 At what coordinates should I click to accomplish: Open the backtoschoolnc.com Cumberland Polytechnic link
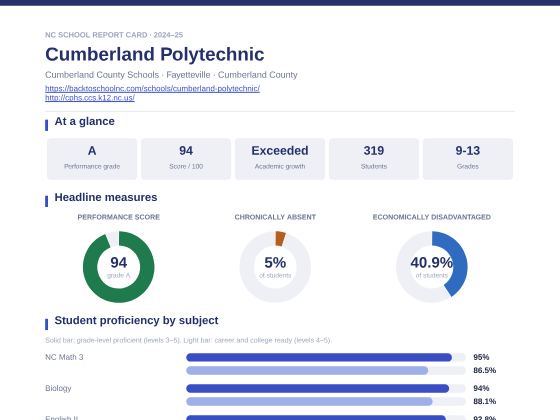152,88
